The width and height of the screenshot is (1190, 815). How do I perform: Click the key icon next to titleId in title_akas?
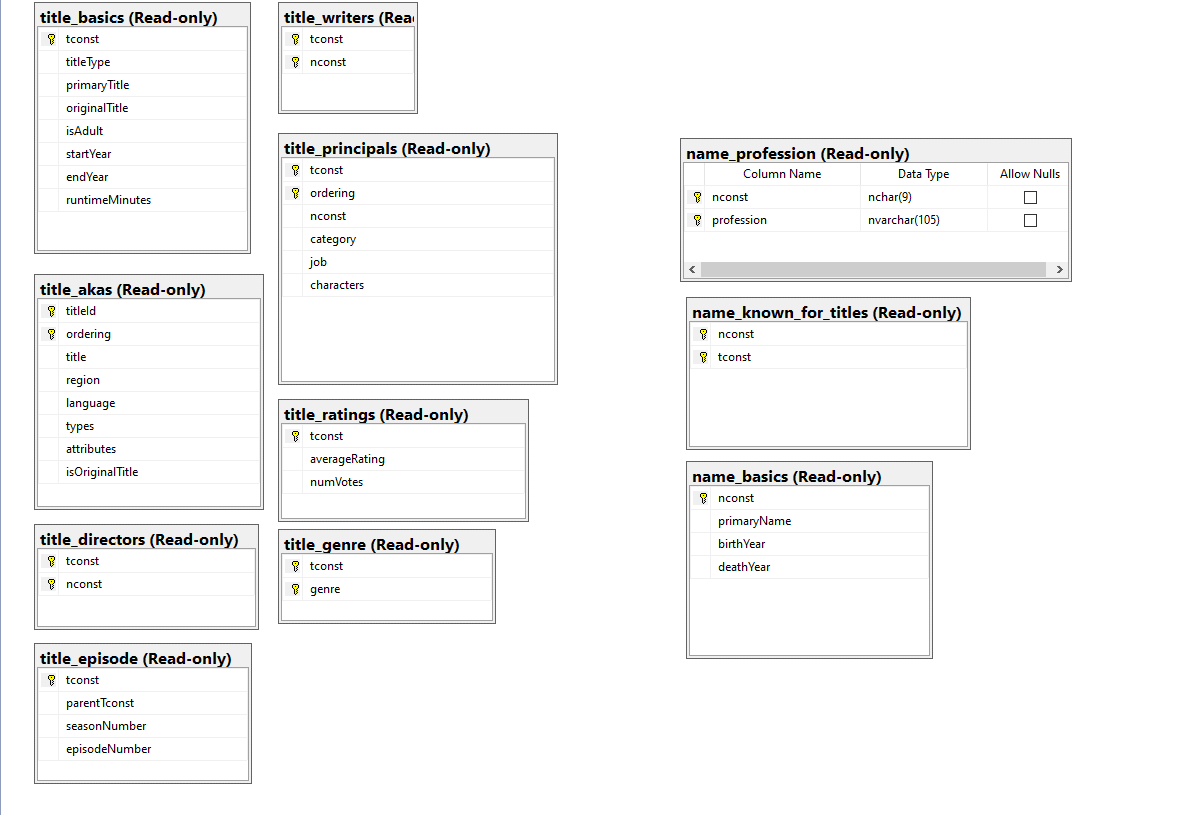52,311
